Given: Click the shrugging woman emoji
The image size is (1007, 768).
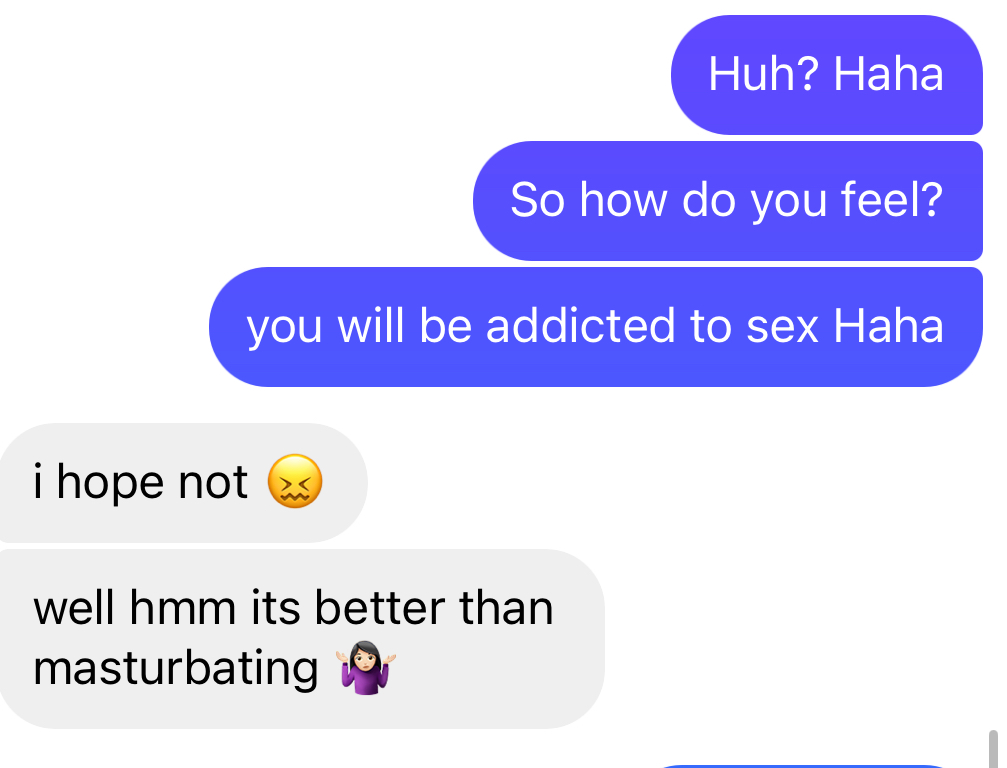Looking at the screenshot, I should pyautogui.click(x=366, y=668).
